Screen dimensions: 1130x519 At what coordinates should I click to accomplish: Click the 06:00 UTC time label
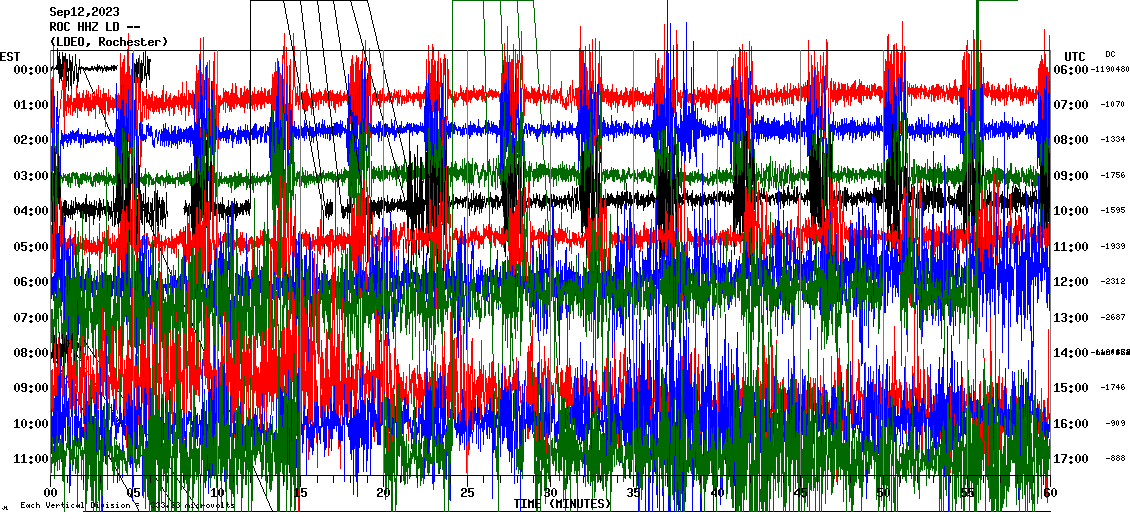[1071, 70]
